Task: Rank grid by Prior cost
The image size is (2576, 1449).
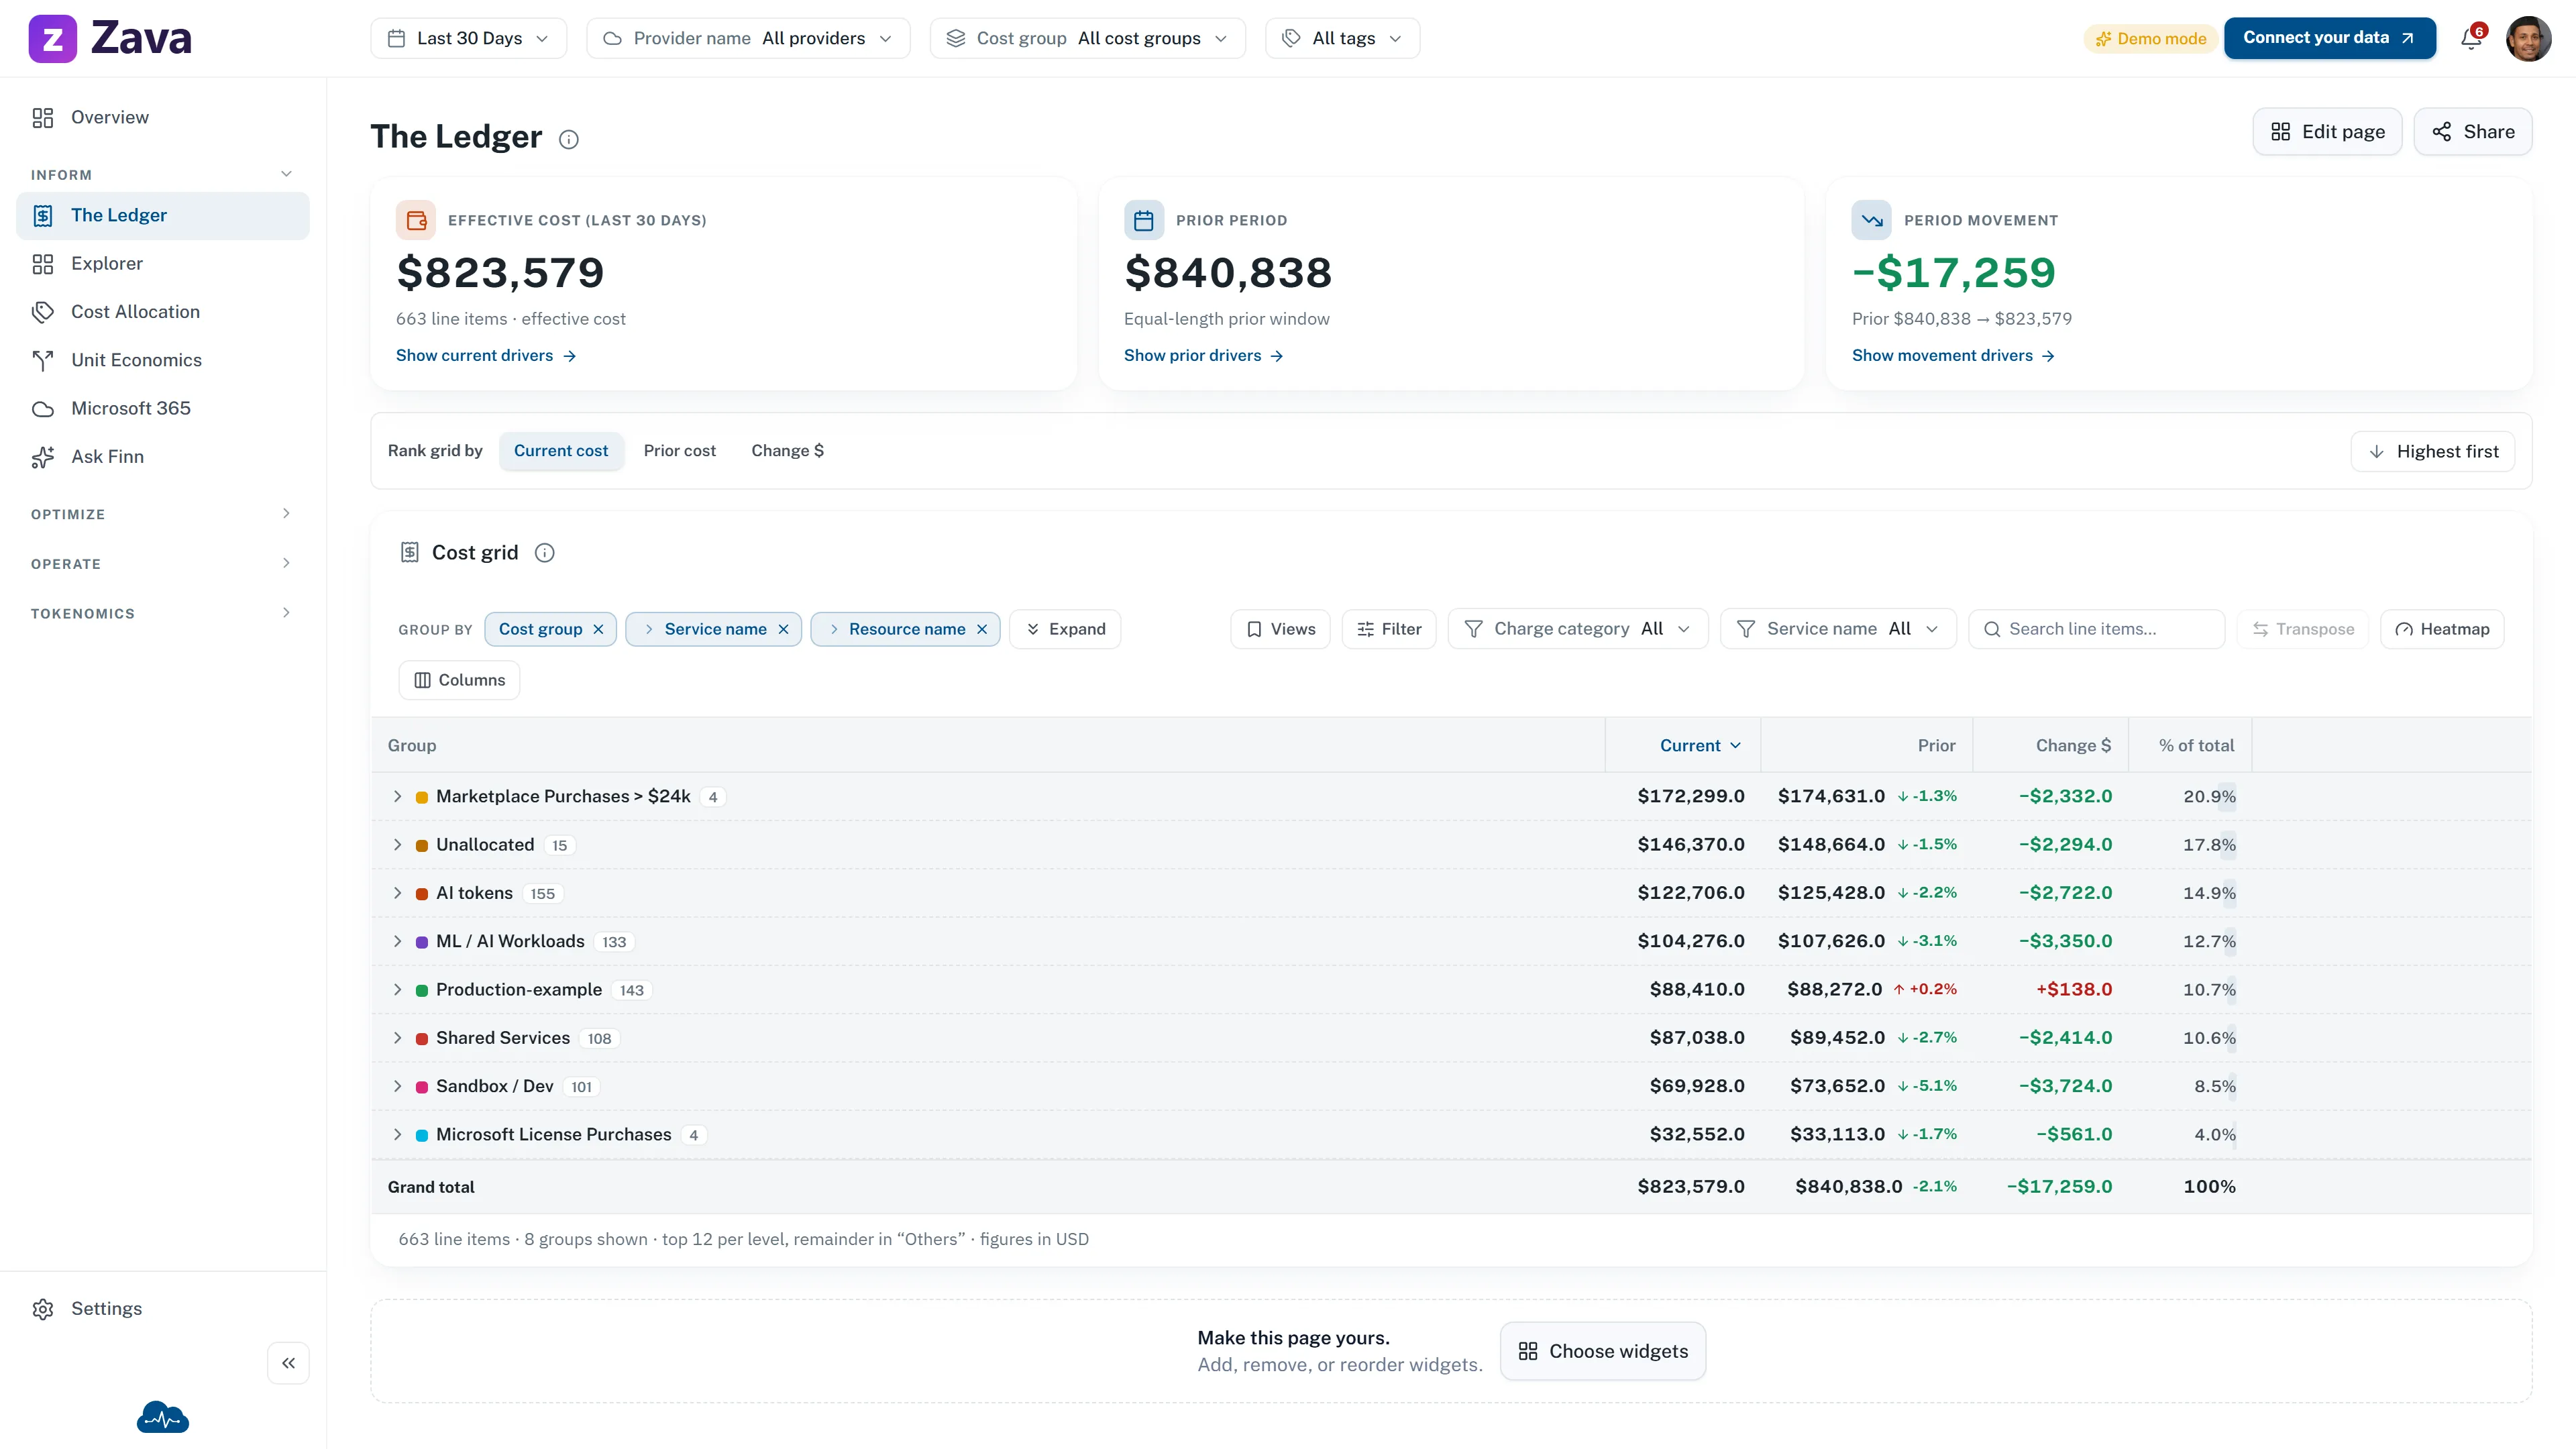Action: (680, 451)
